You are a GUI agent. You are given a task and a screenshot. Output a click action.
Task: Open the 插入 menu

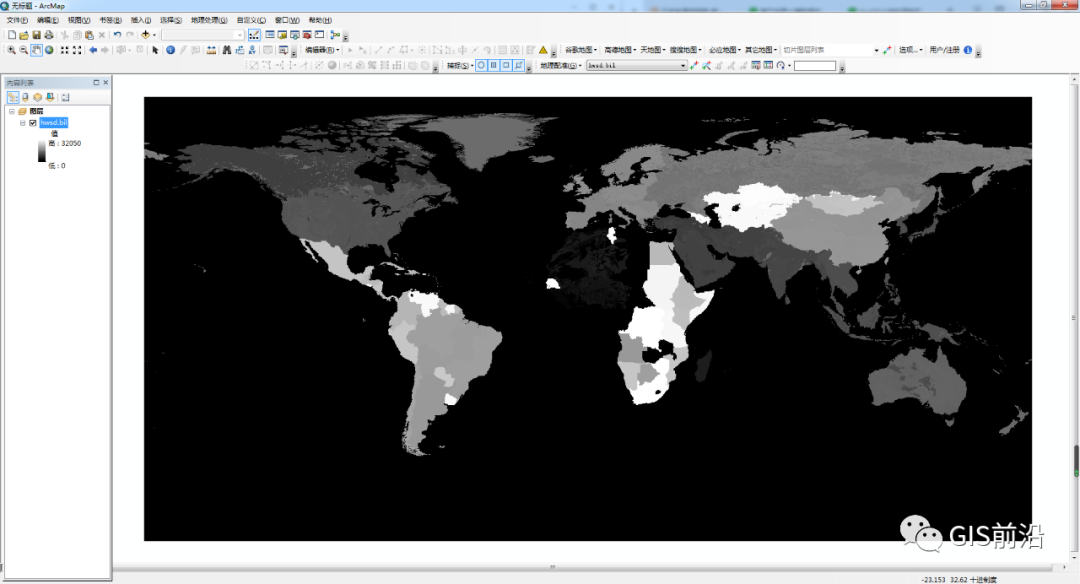point(141,20)
